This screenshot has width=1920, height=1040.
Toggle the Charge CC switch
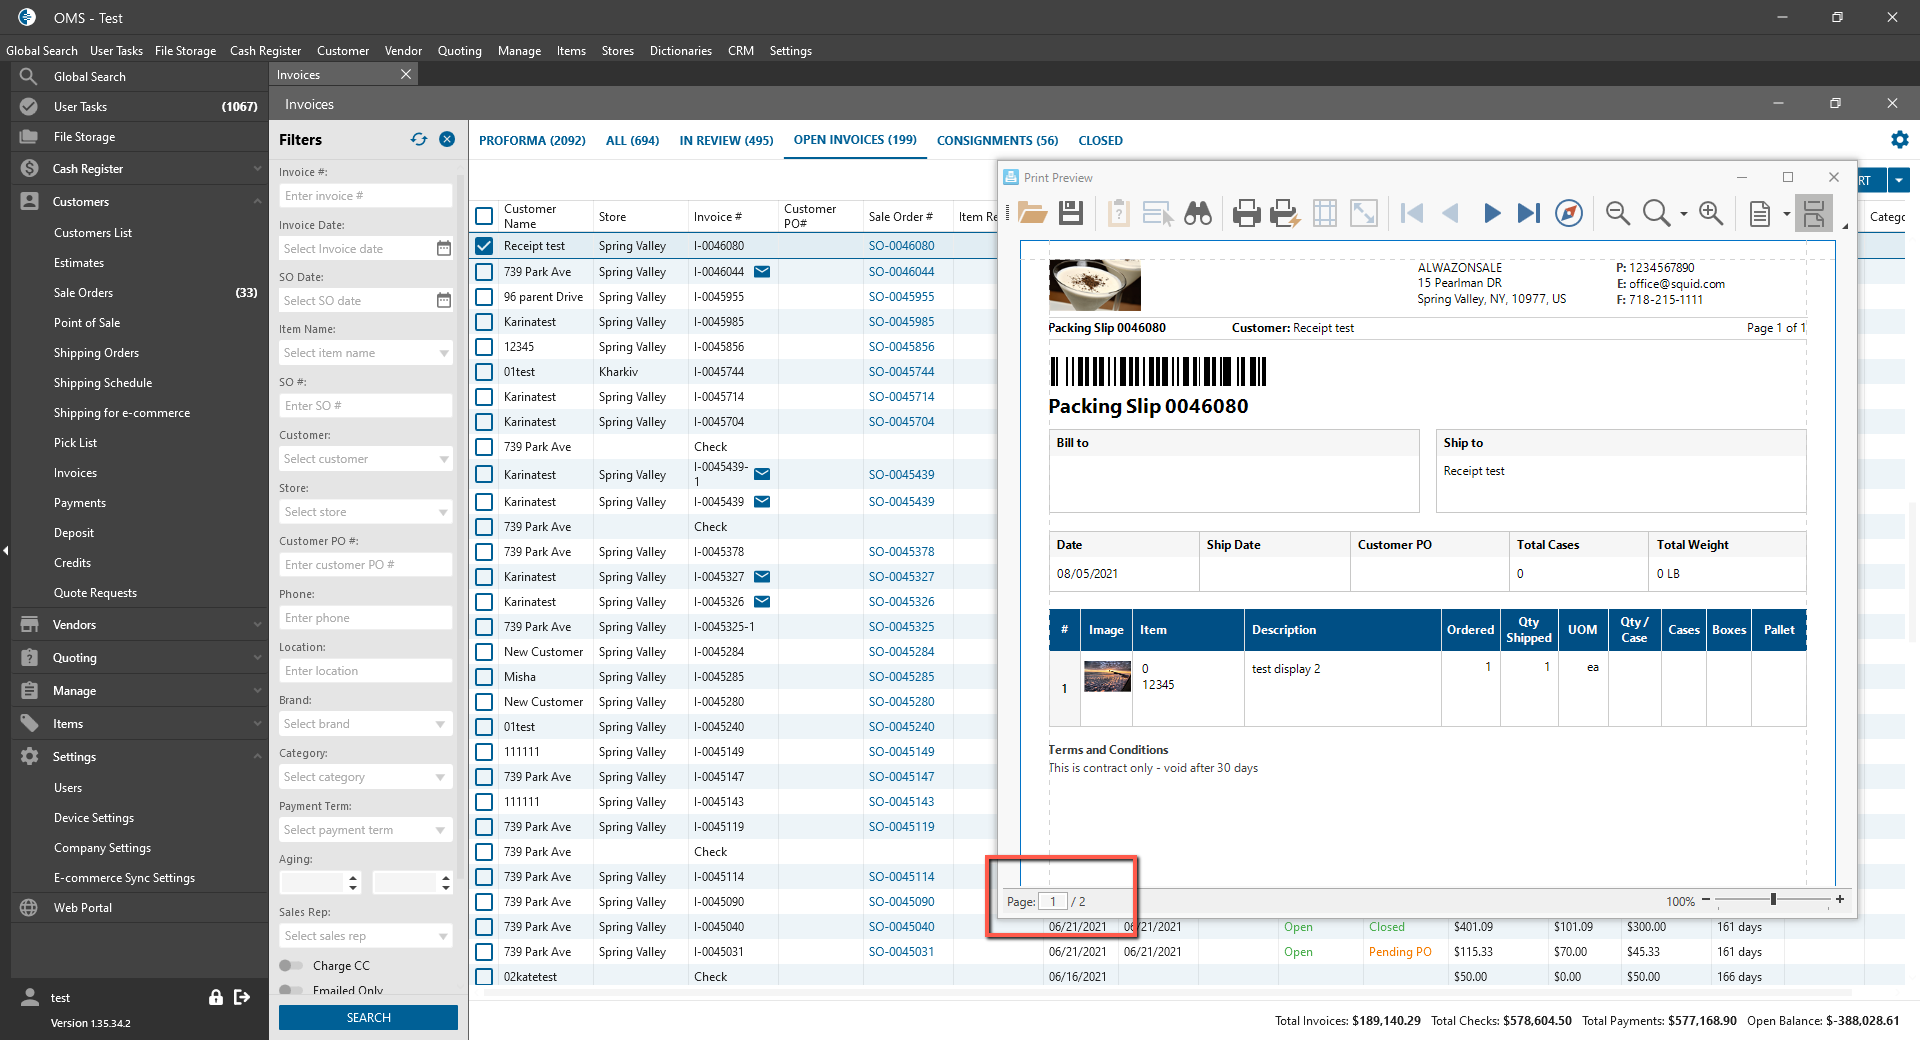[x=291, y=966]
